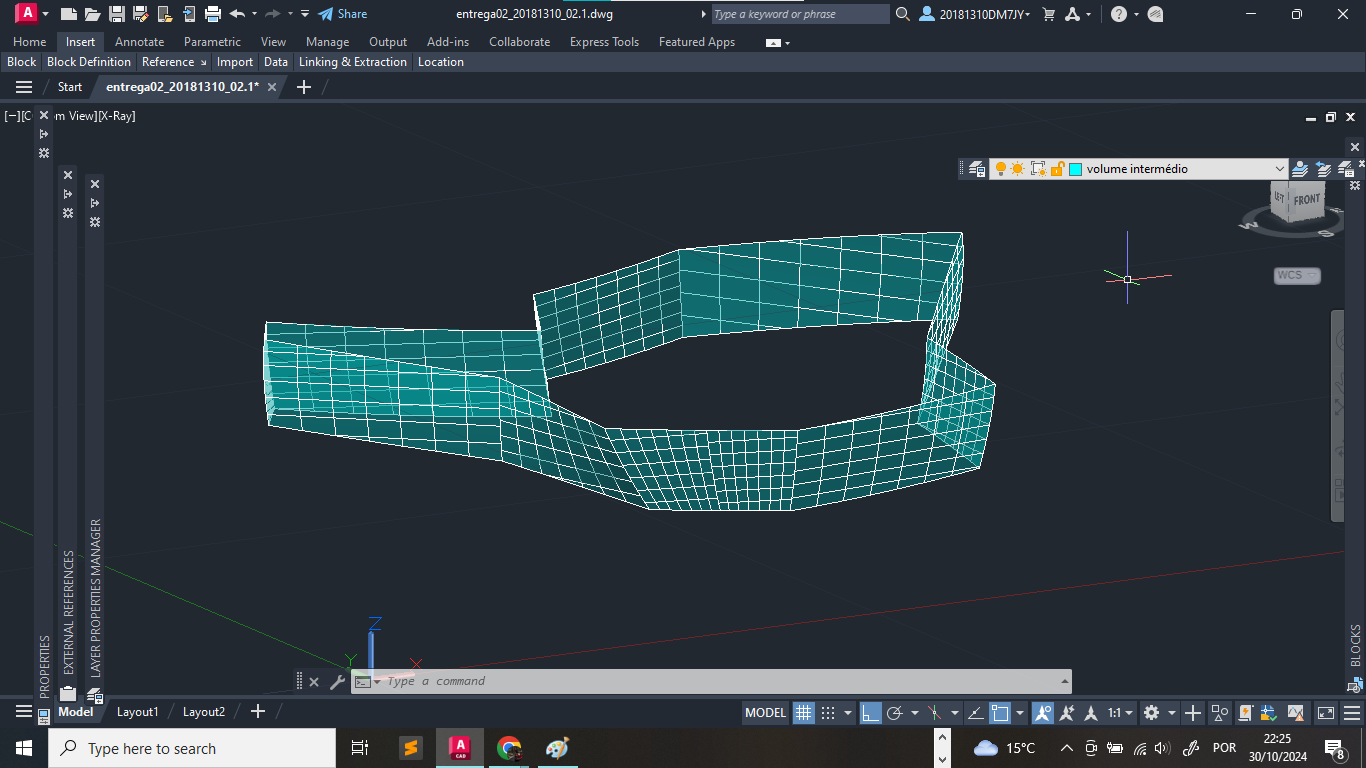
Task: Create a new drawing from Quick Access
Action: 69,14
